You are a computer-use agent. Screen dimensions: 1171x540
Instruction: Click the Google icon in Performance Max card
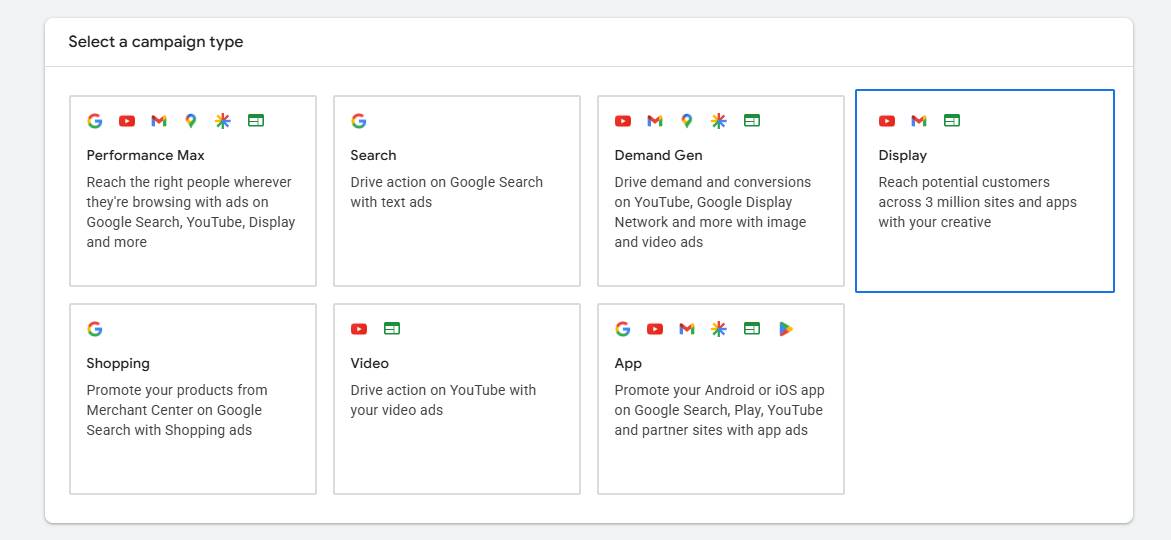(95, 121)
